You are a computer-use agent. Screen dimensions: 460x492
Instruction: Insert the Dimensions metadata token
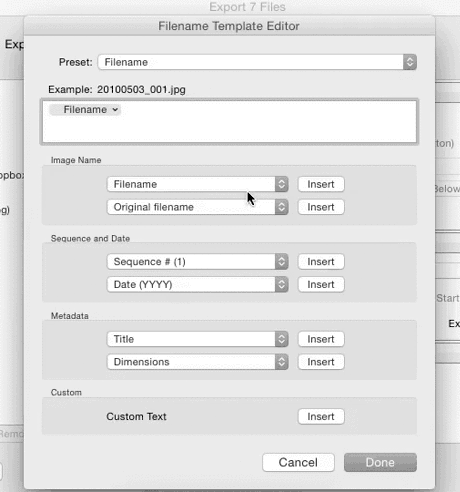click(321, 362)
